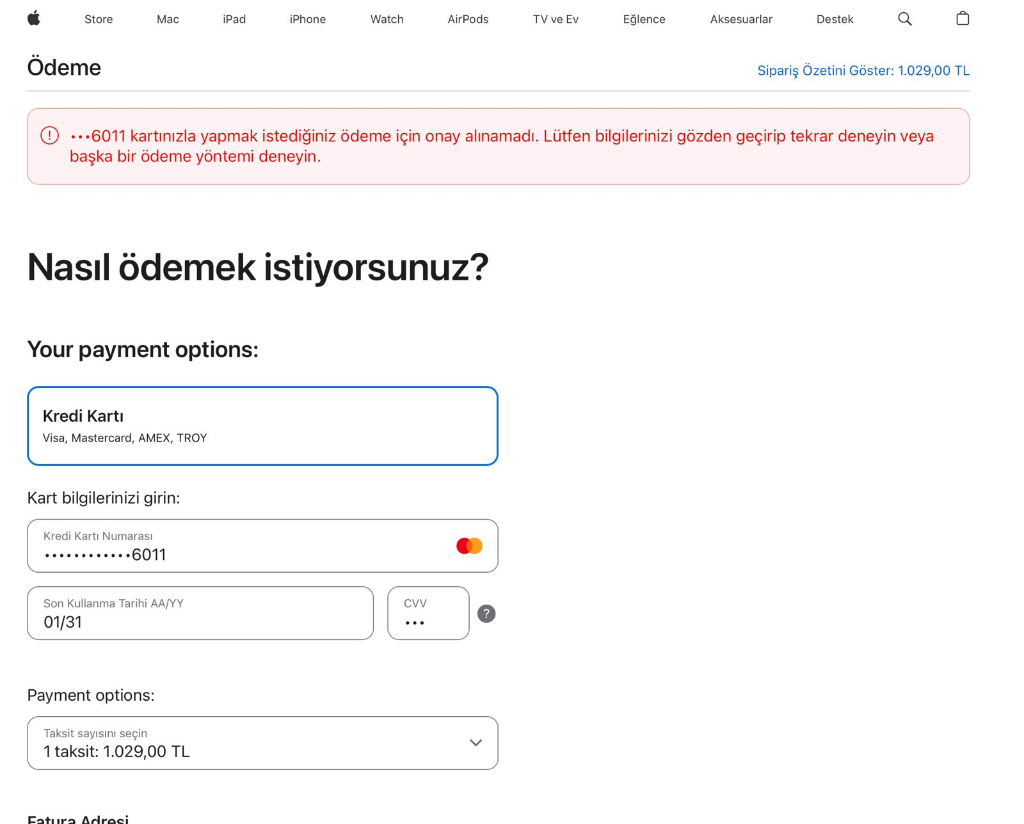The image size is (1024, 824).
Task: Open the search icon in the top bar
Action: 904,18
